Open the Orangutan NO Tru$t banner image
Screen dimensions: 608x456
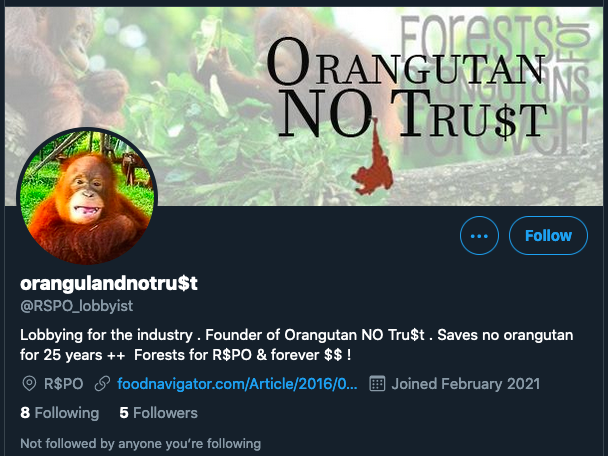304,106
